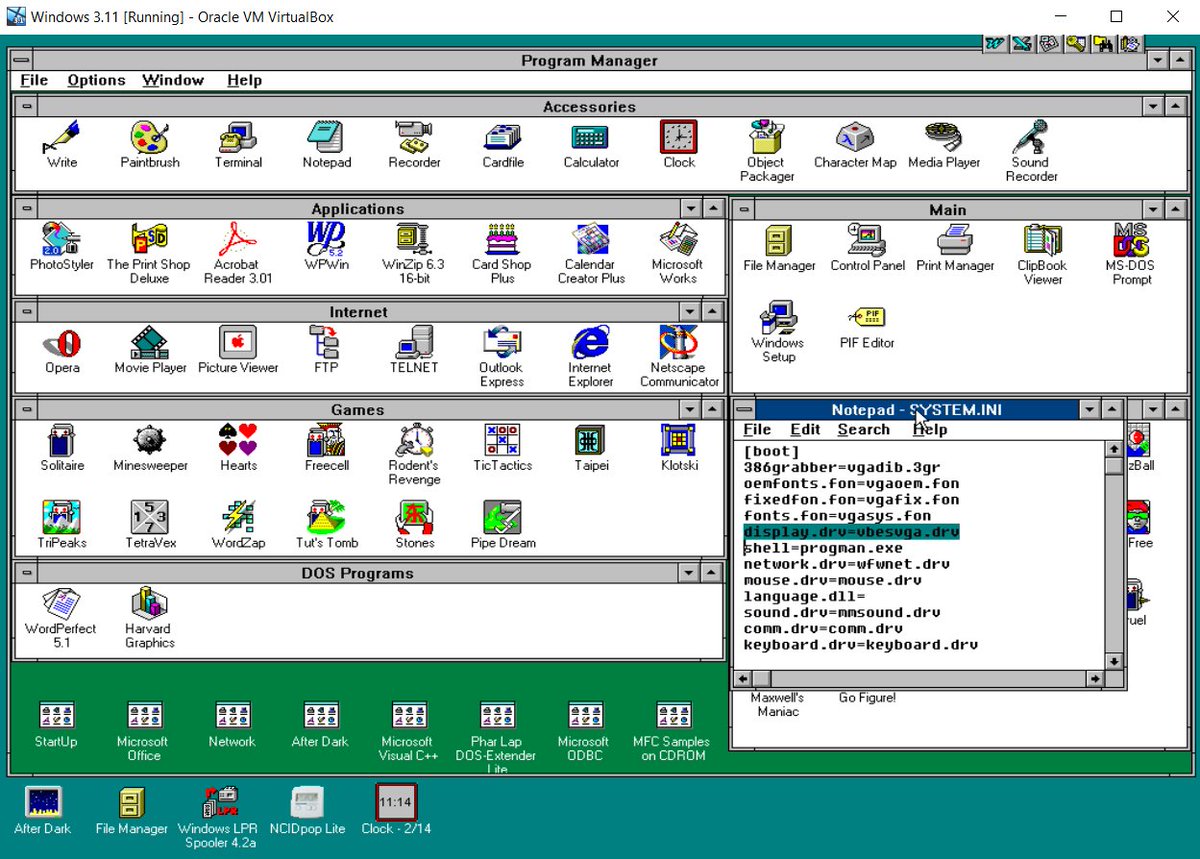
Task: Open Notepad control-menu box
Action: pyautogui.click(x=744, y=410)
